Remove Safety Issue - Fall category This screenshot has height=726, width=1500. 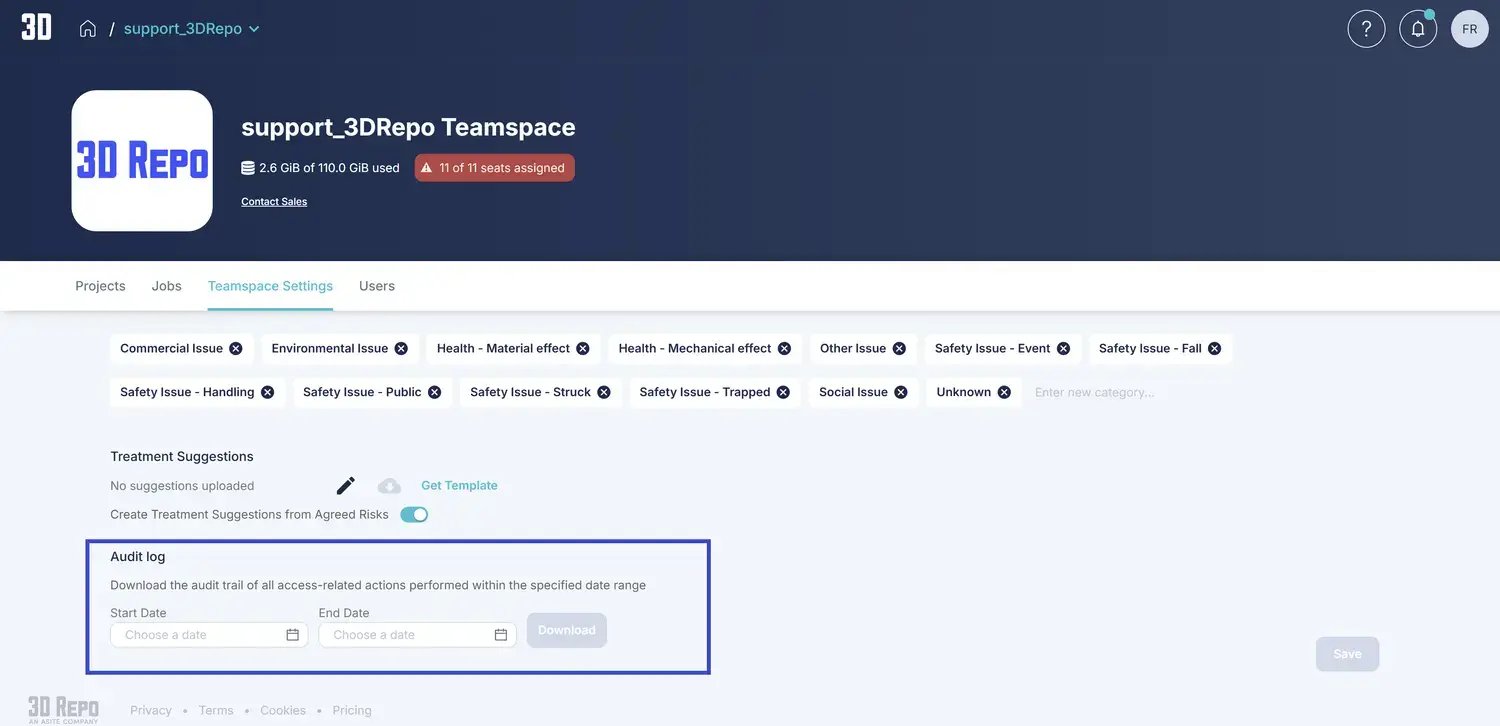pos(1215,348)
